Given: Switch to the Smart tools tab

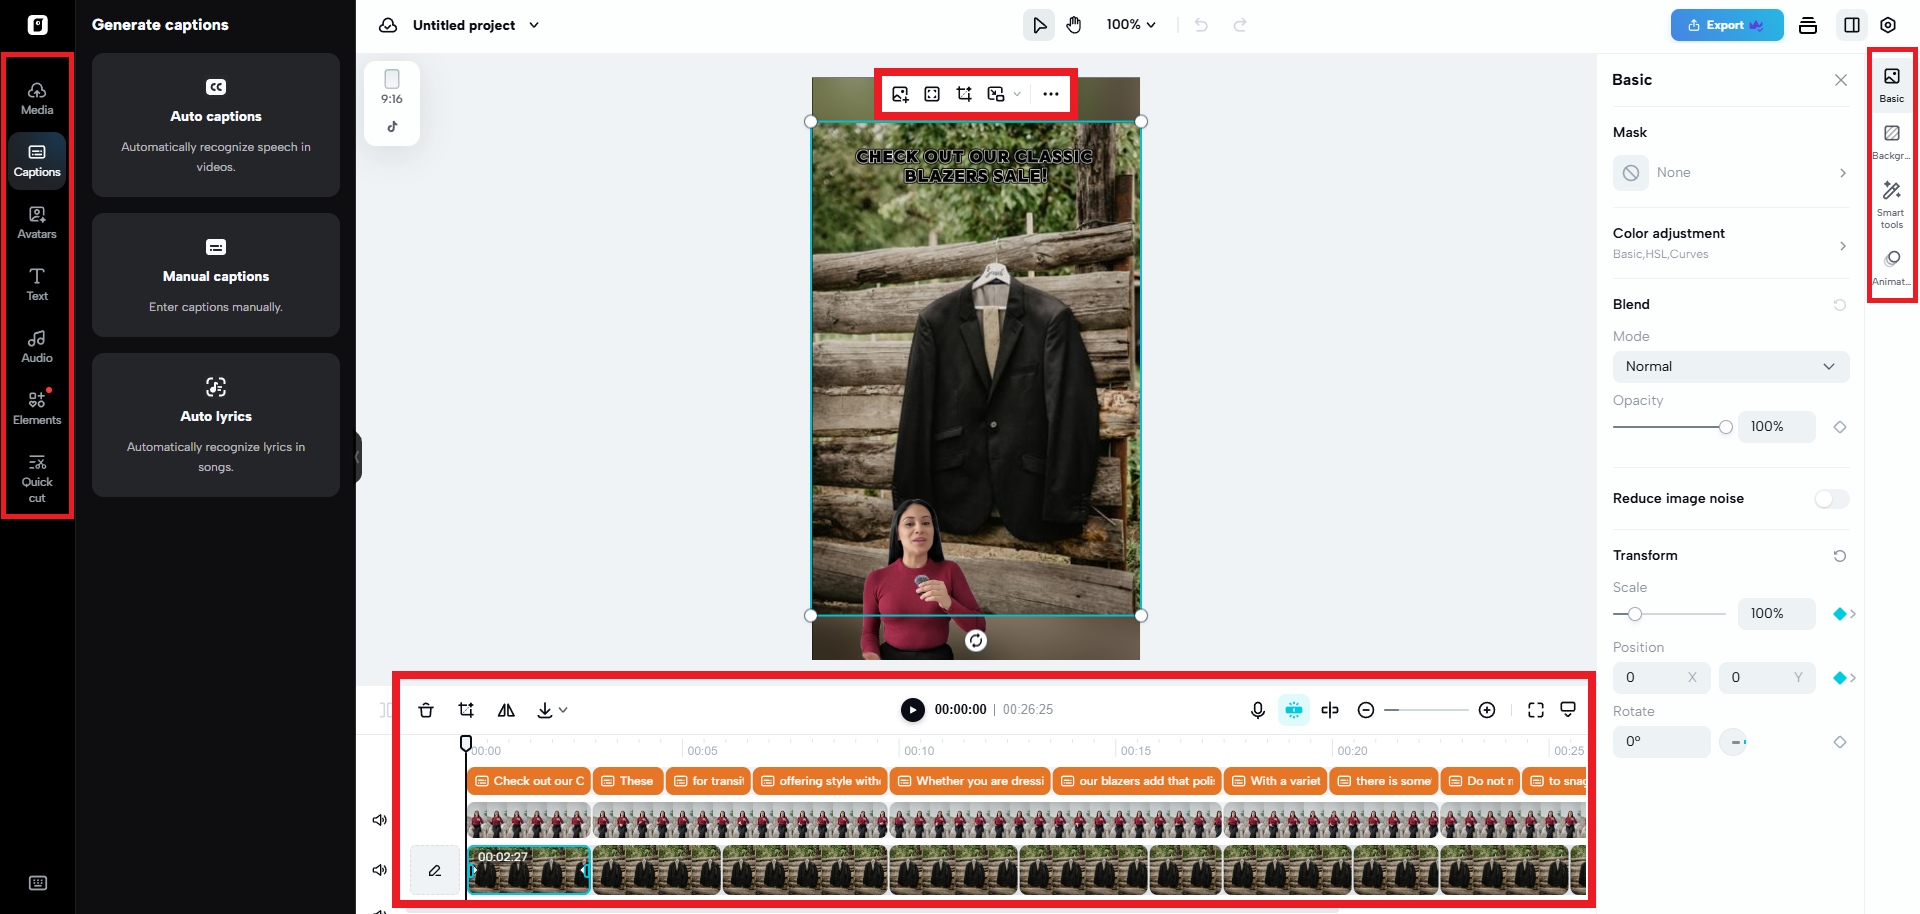Looking at the screenshot, I should [x=1891, y=204].
